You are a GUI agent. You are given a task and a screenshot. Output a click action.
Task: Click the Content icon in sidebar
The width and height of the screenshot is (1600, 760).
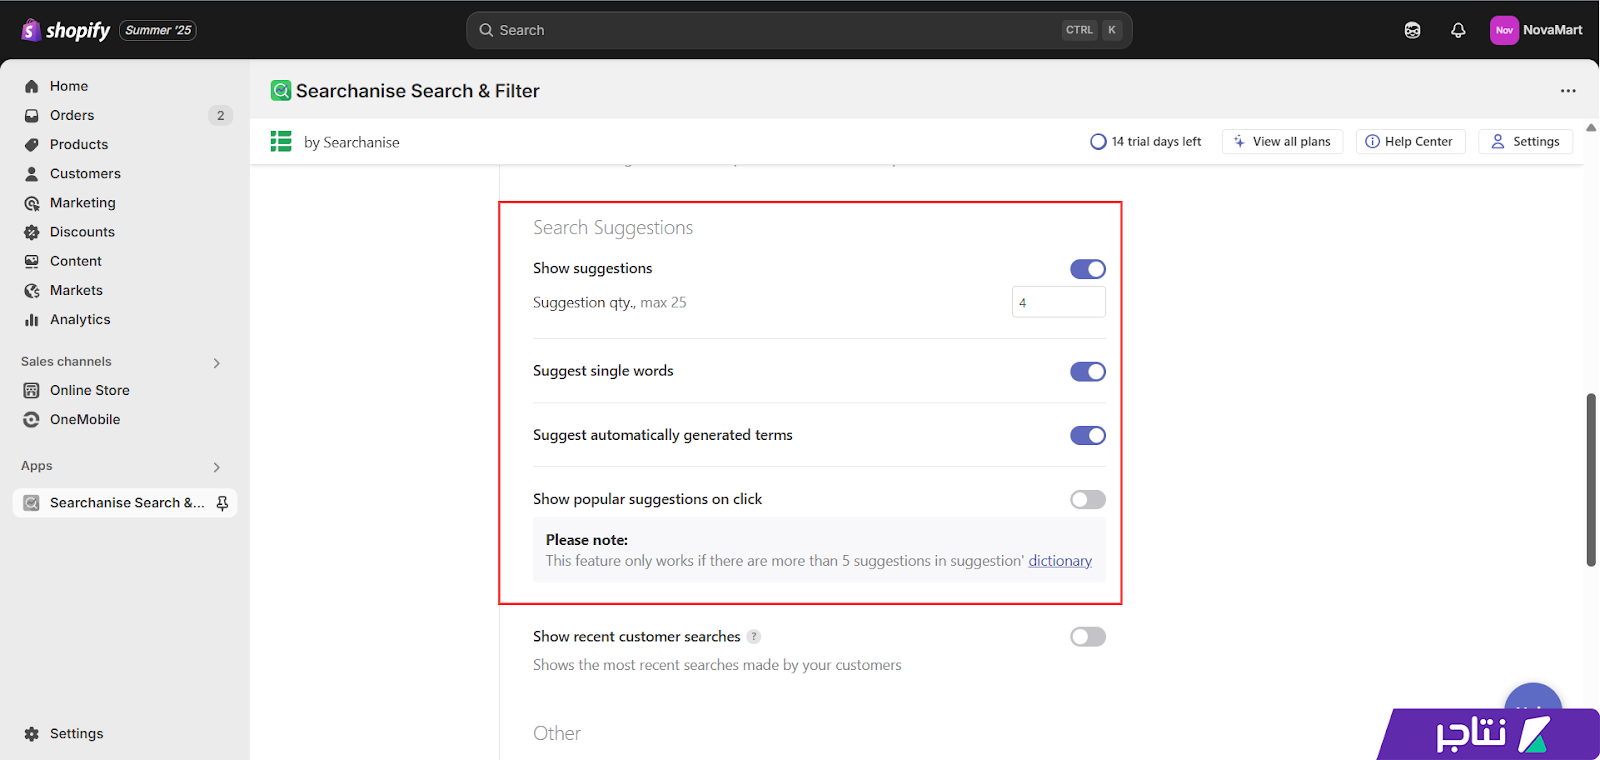(x=32, y=261)
